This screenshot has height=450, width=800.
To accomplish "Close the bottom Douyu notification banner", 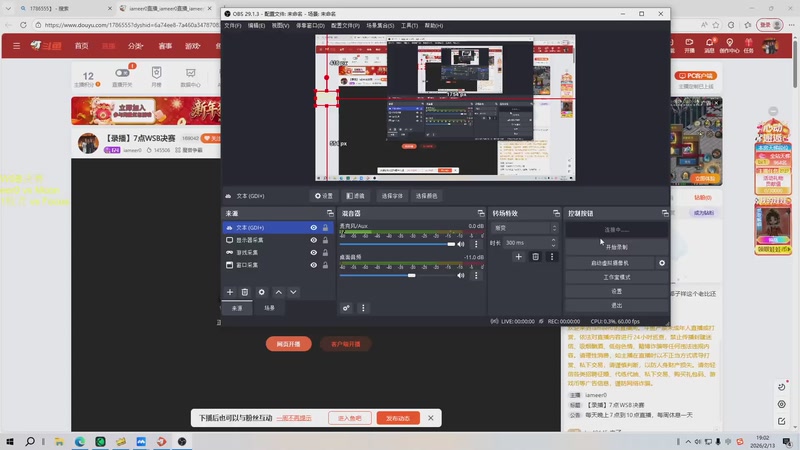I will coord(431,418).
